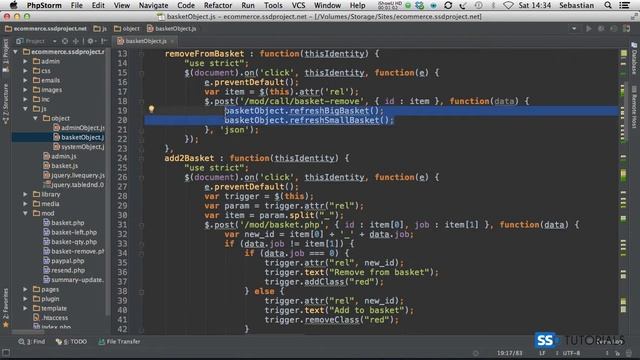Click the Run play button in toolbar
The height and width of the screenshot is (360, 640).
[x=589, y=29]
